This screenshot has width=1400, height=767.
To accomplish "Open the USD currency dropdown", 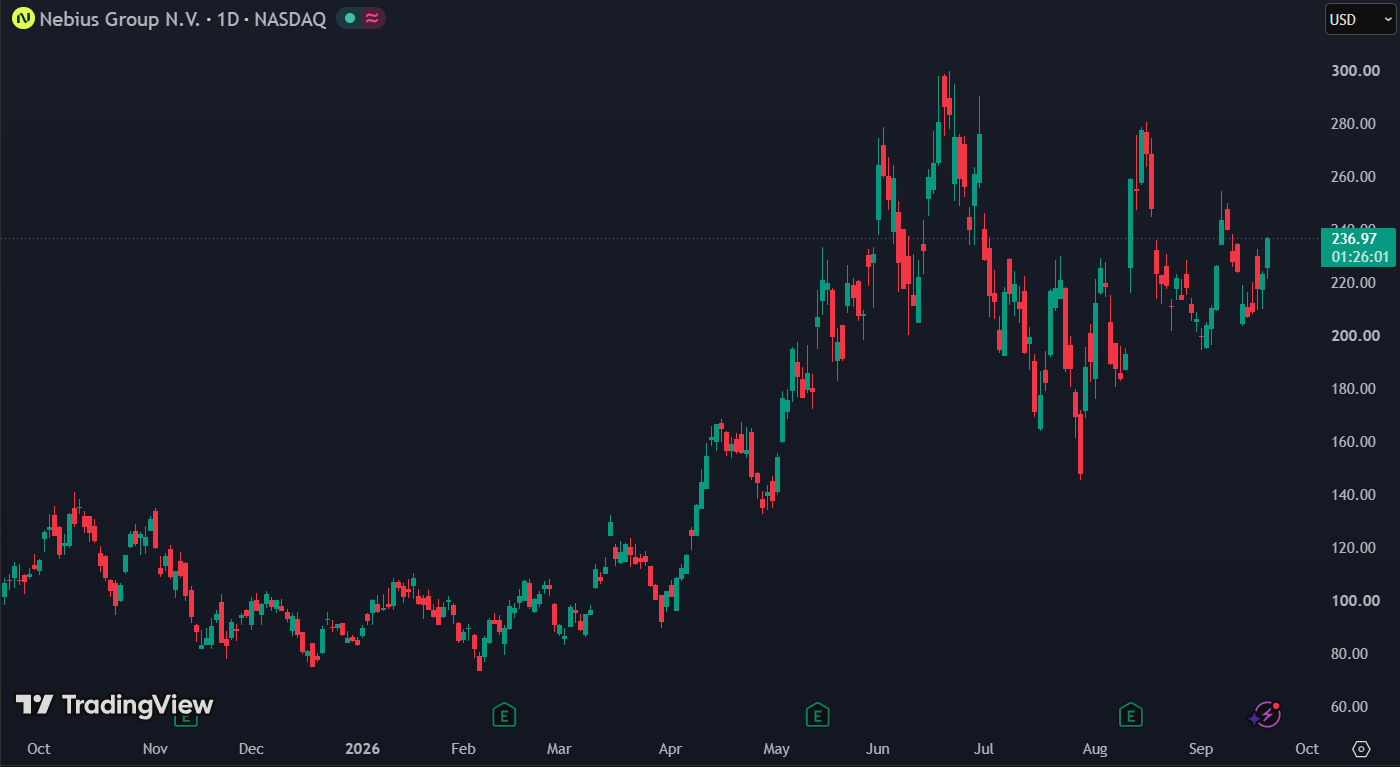I will 1360,19.
